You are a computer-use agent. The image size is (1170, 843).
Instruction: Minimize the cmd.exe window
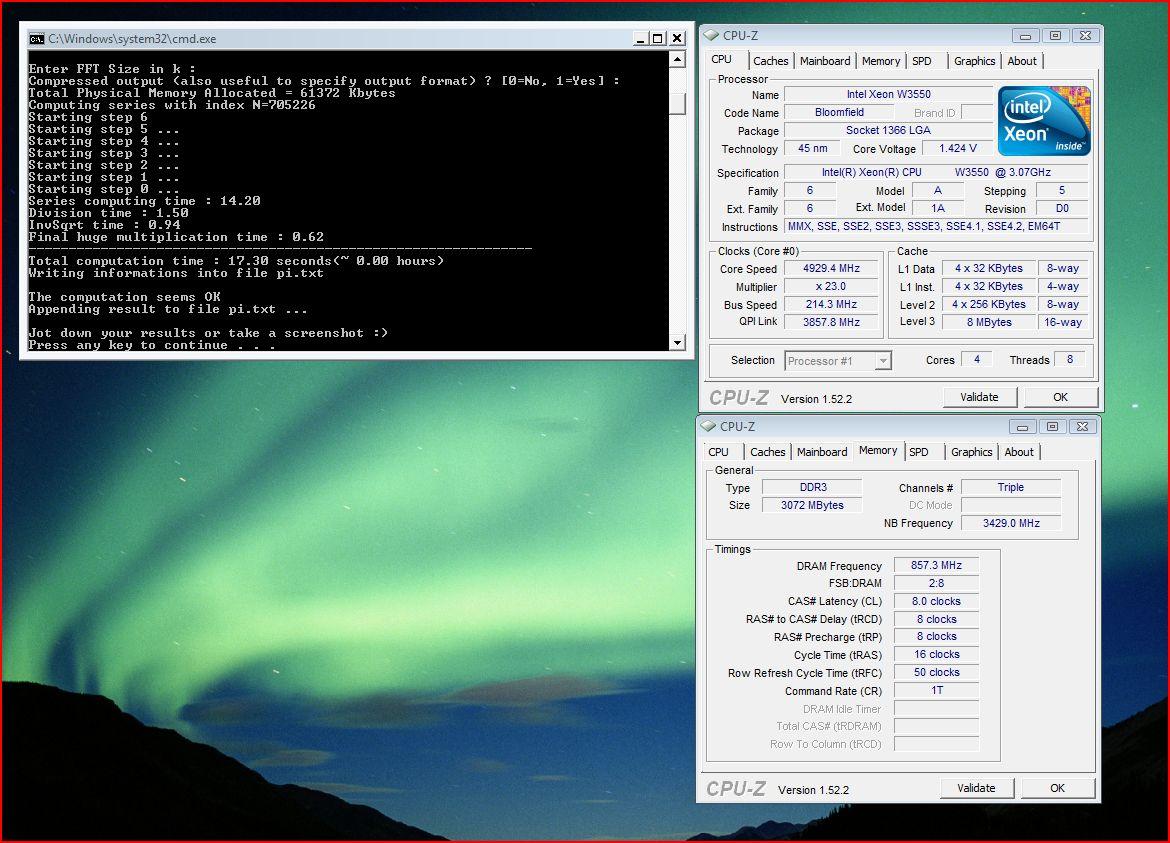639,39
